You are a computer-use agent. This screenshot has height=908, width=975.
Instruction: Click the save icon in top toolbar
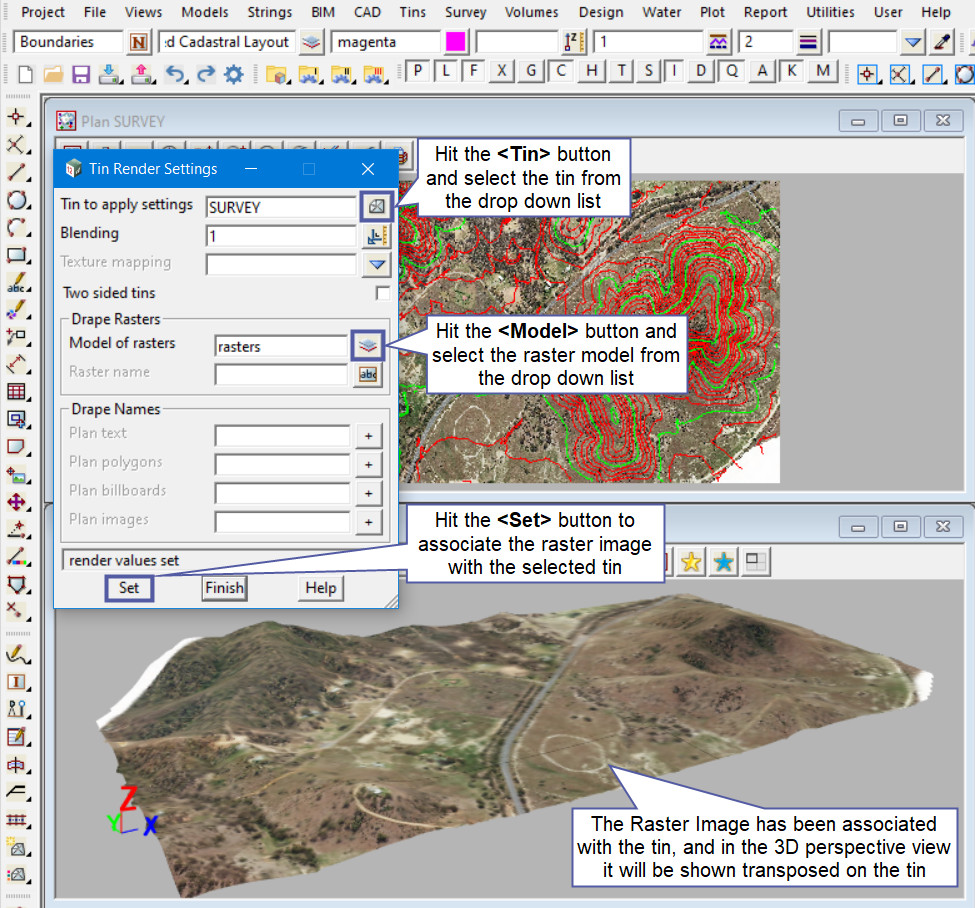coord(81,74)
